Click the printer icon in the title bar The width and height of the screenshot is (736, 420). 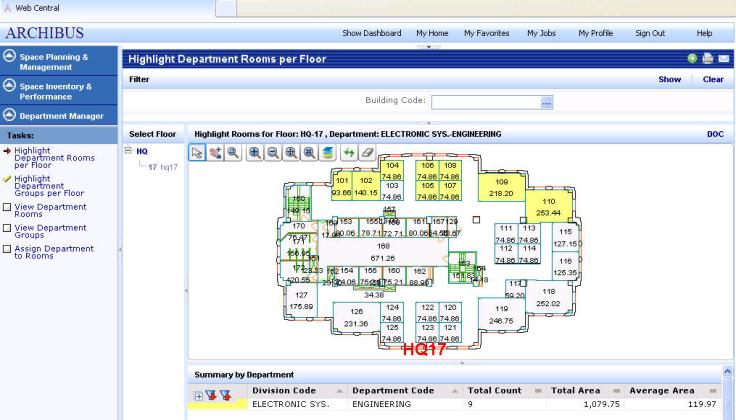click(x=708, y=58)
